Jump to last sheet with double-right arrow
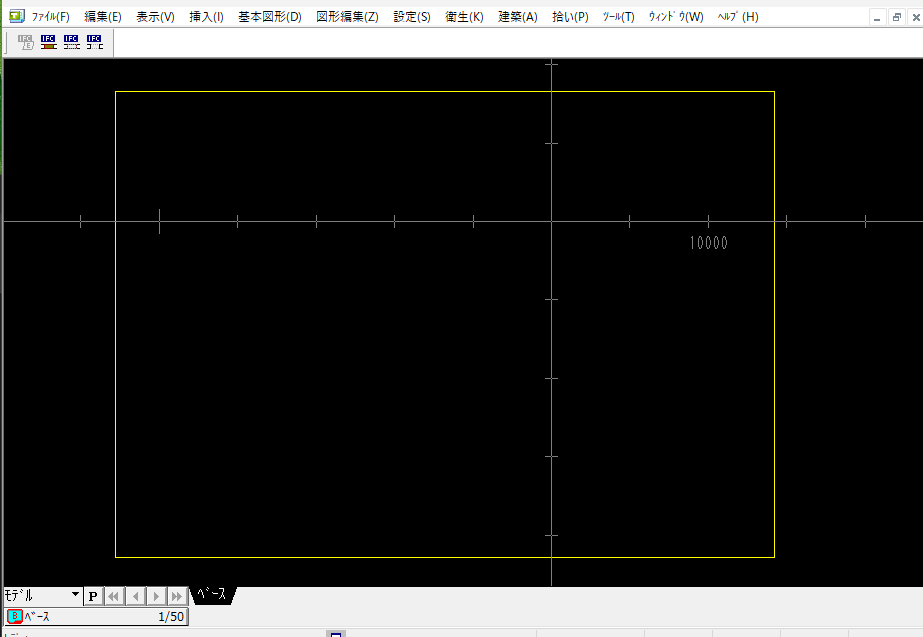This screenshot has height=637, width=923. coord(177,596)
